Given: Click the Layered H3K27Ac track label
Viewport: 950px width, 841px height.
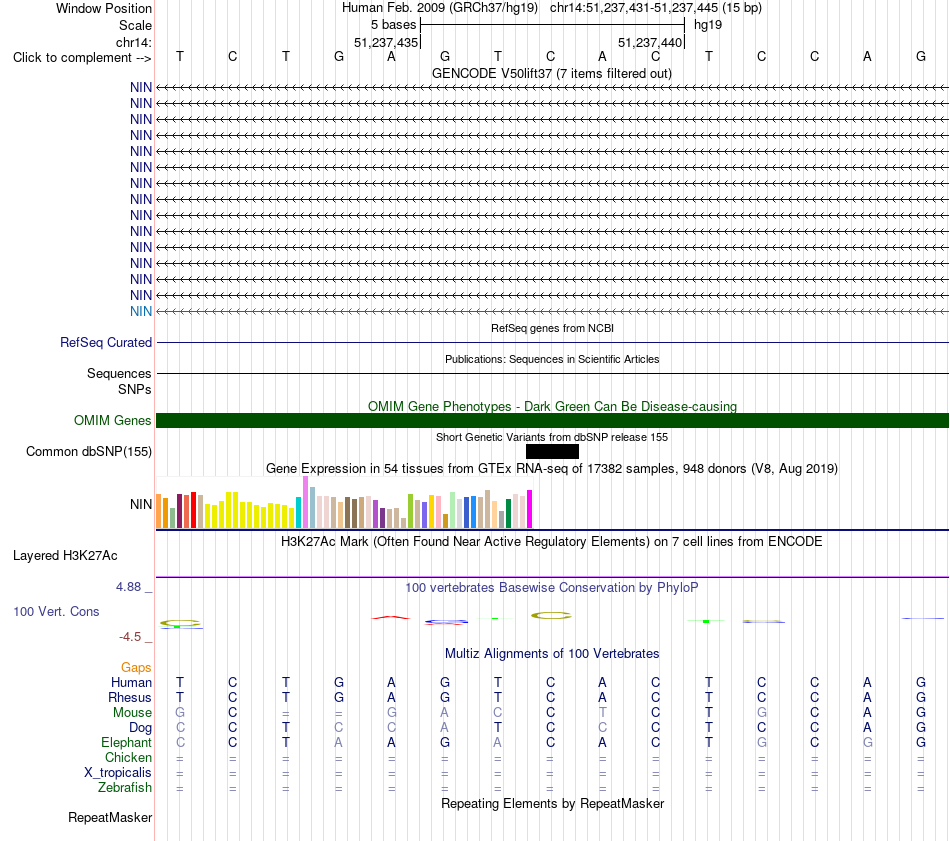Looking at the screenshot, I should [x=65, y=556].
